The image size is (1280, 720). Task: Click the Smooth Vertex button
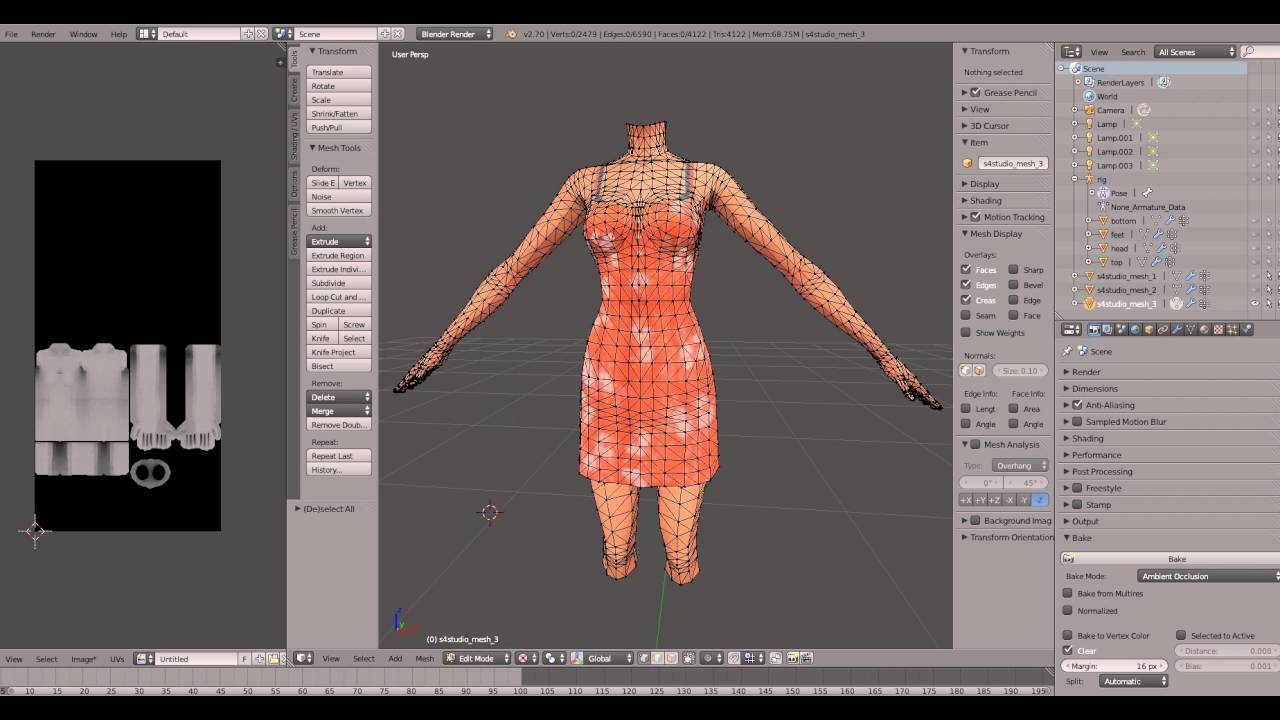(x=339, y=211)
